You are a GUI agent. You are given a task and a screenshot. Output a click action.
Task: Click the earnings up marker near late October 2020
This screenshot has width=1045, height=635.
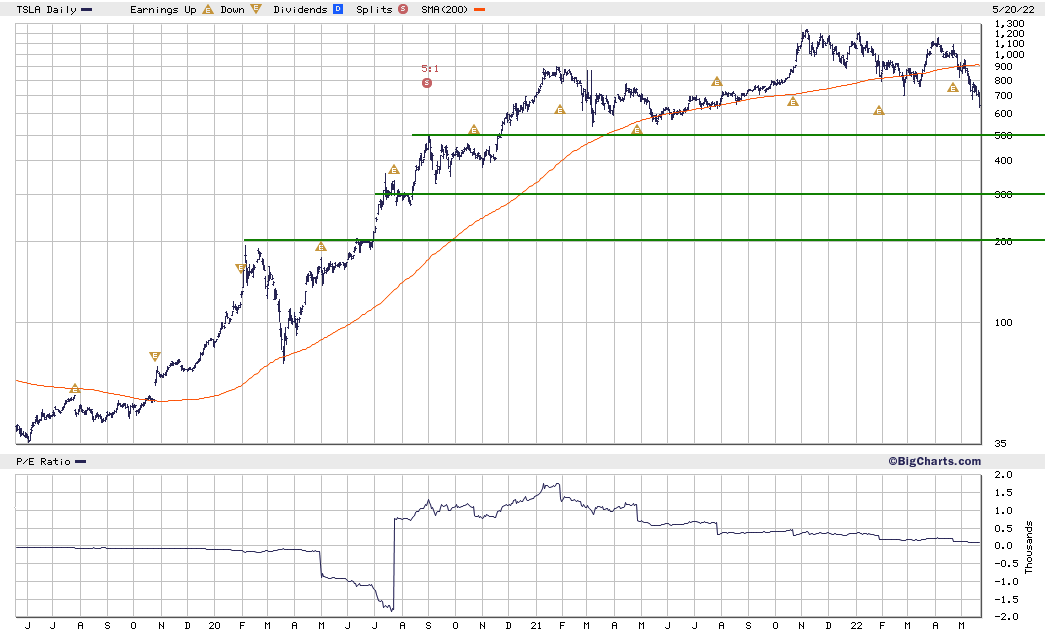coord(474,129)
